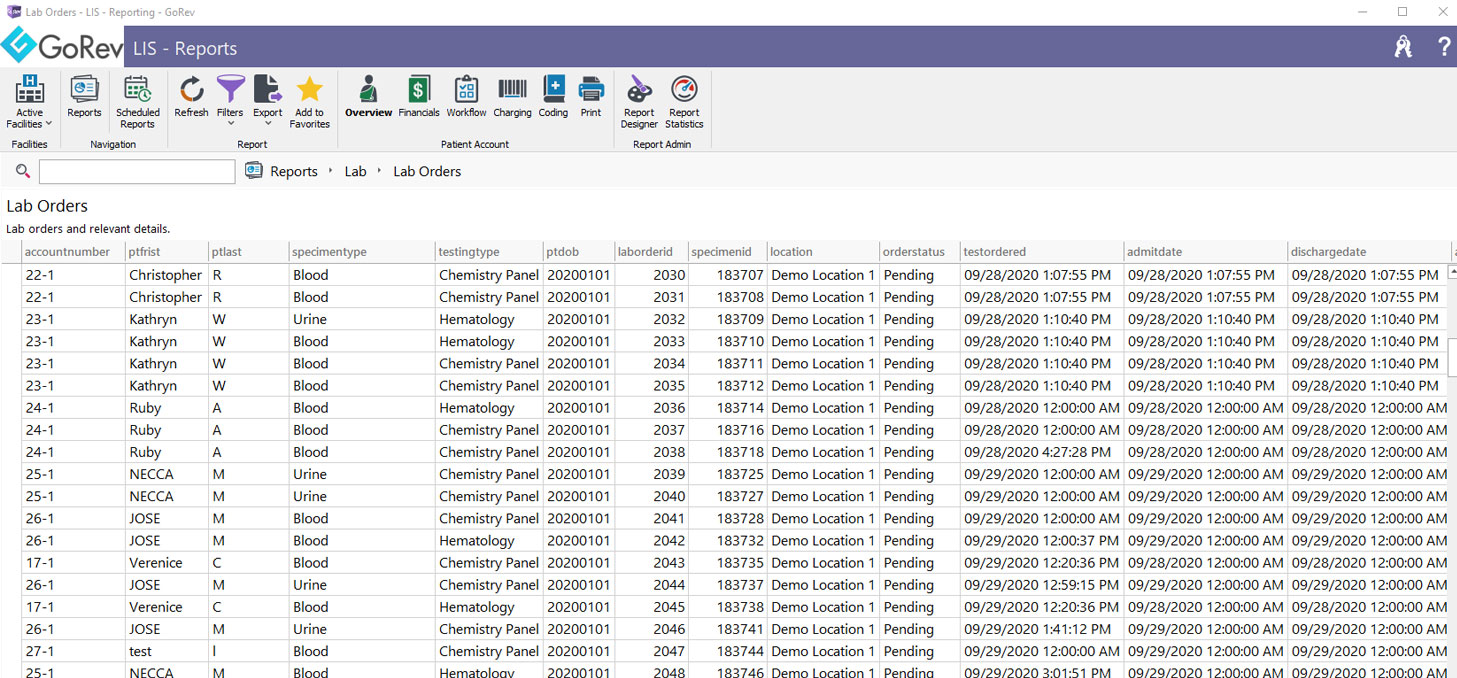
Task: Sort by orderstatus column header
Action: click(920, 252)
